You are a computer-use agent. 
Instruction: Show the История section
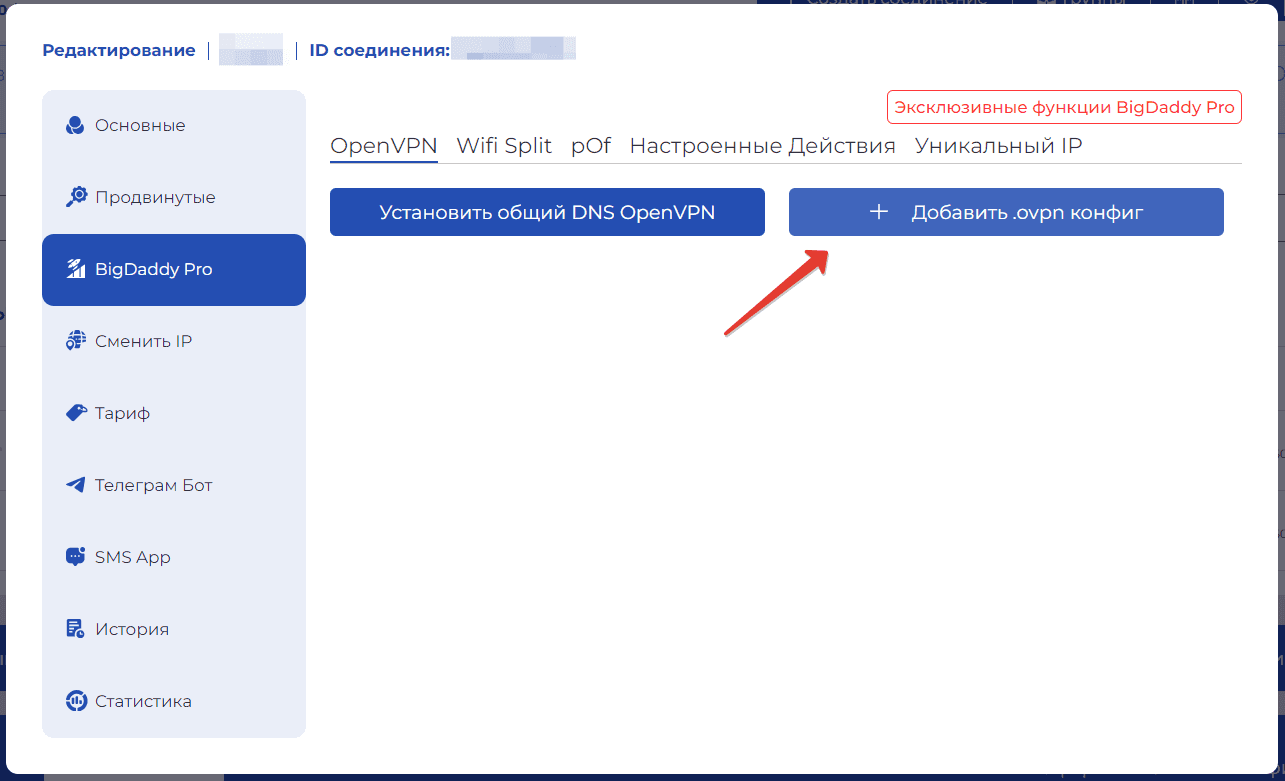tap(174, 630)
